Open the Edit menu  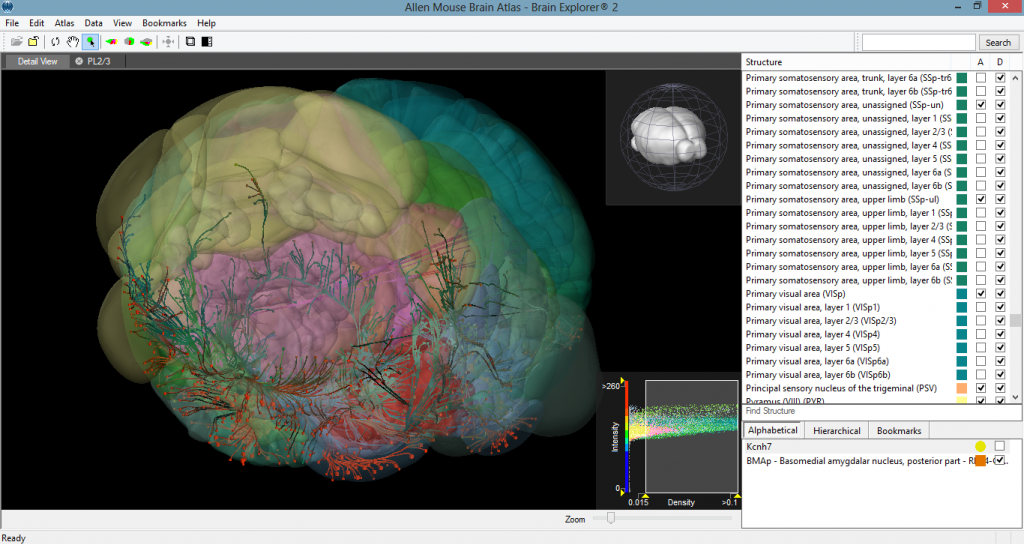(37, 23)
